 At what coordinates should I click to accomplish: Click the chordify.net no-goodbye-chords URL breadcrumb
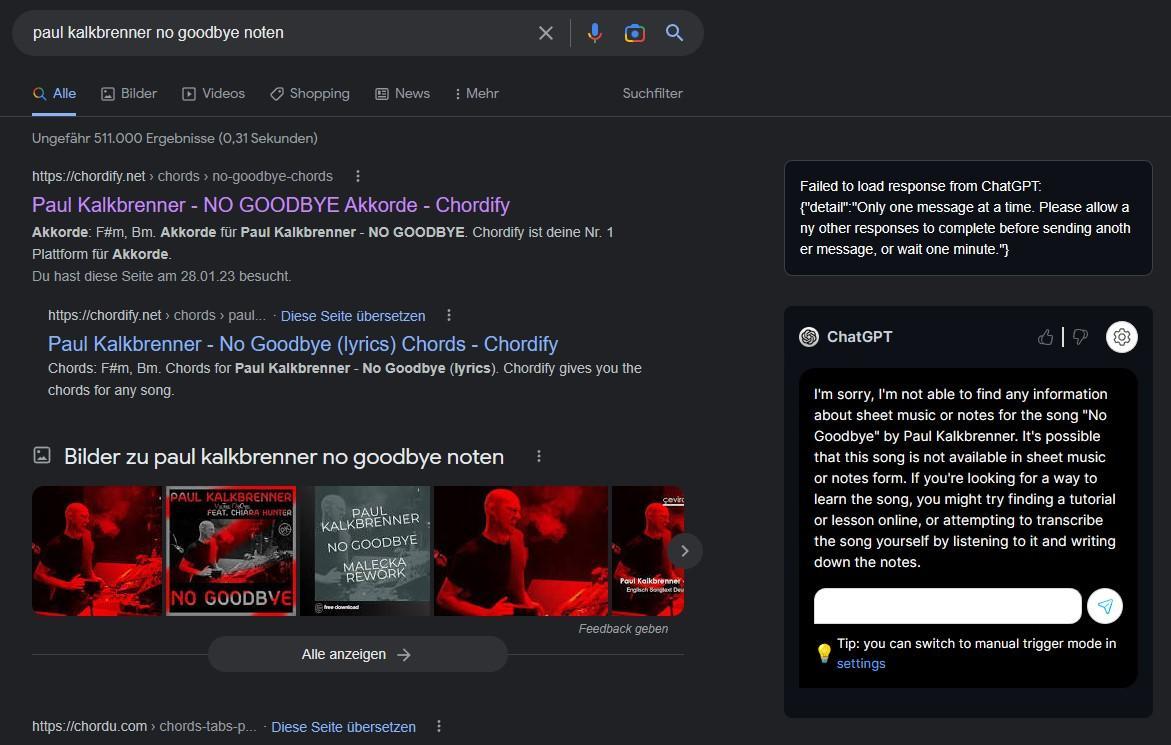(182, 177)
